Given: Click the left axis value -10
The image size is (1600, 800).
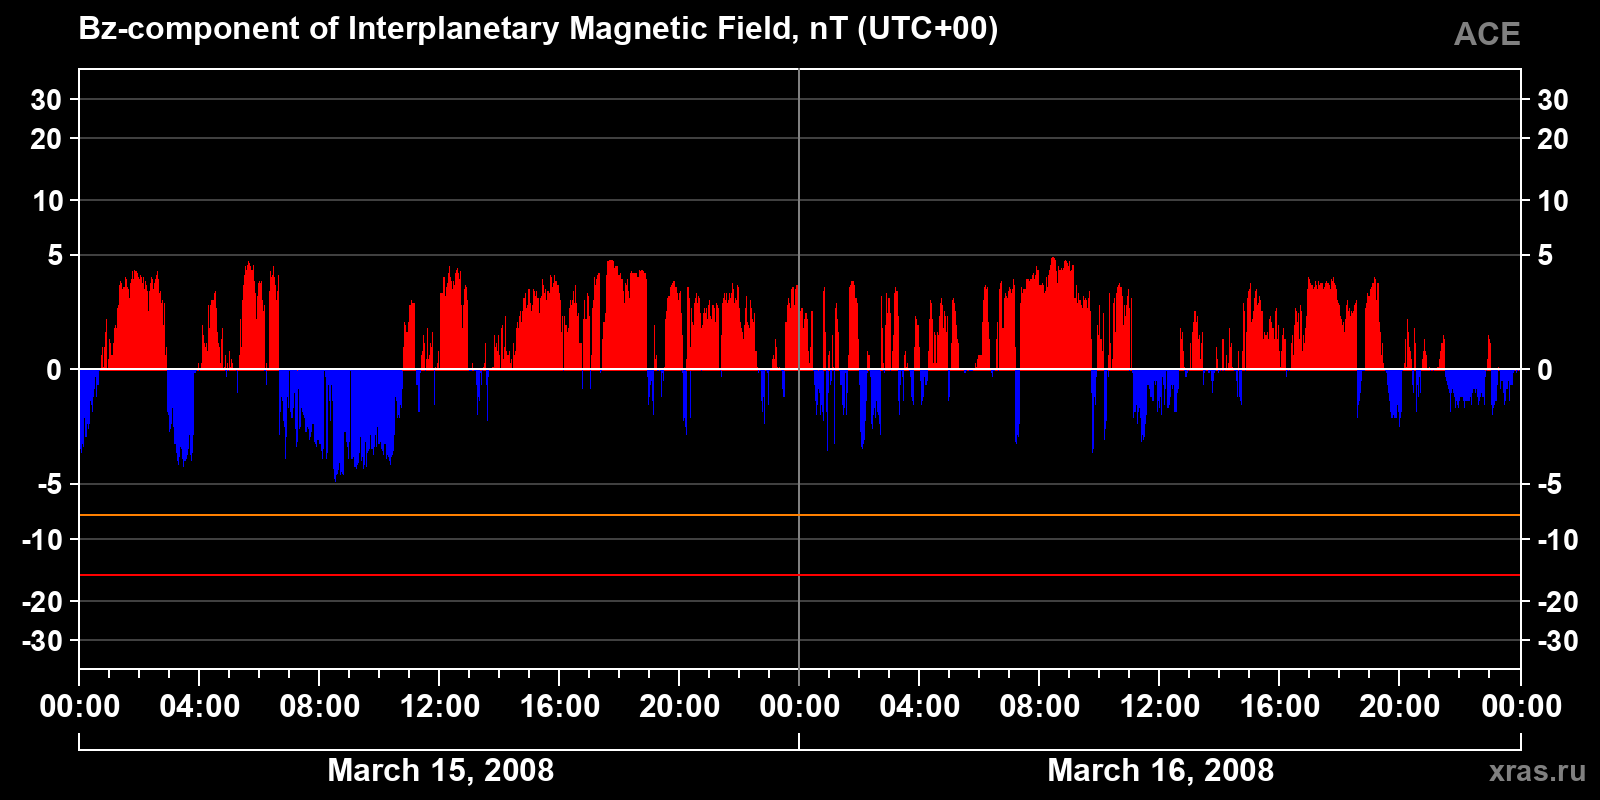Looking at the screenshot, I should coord(43,540).
